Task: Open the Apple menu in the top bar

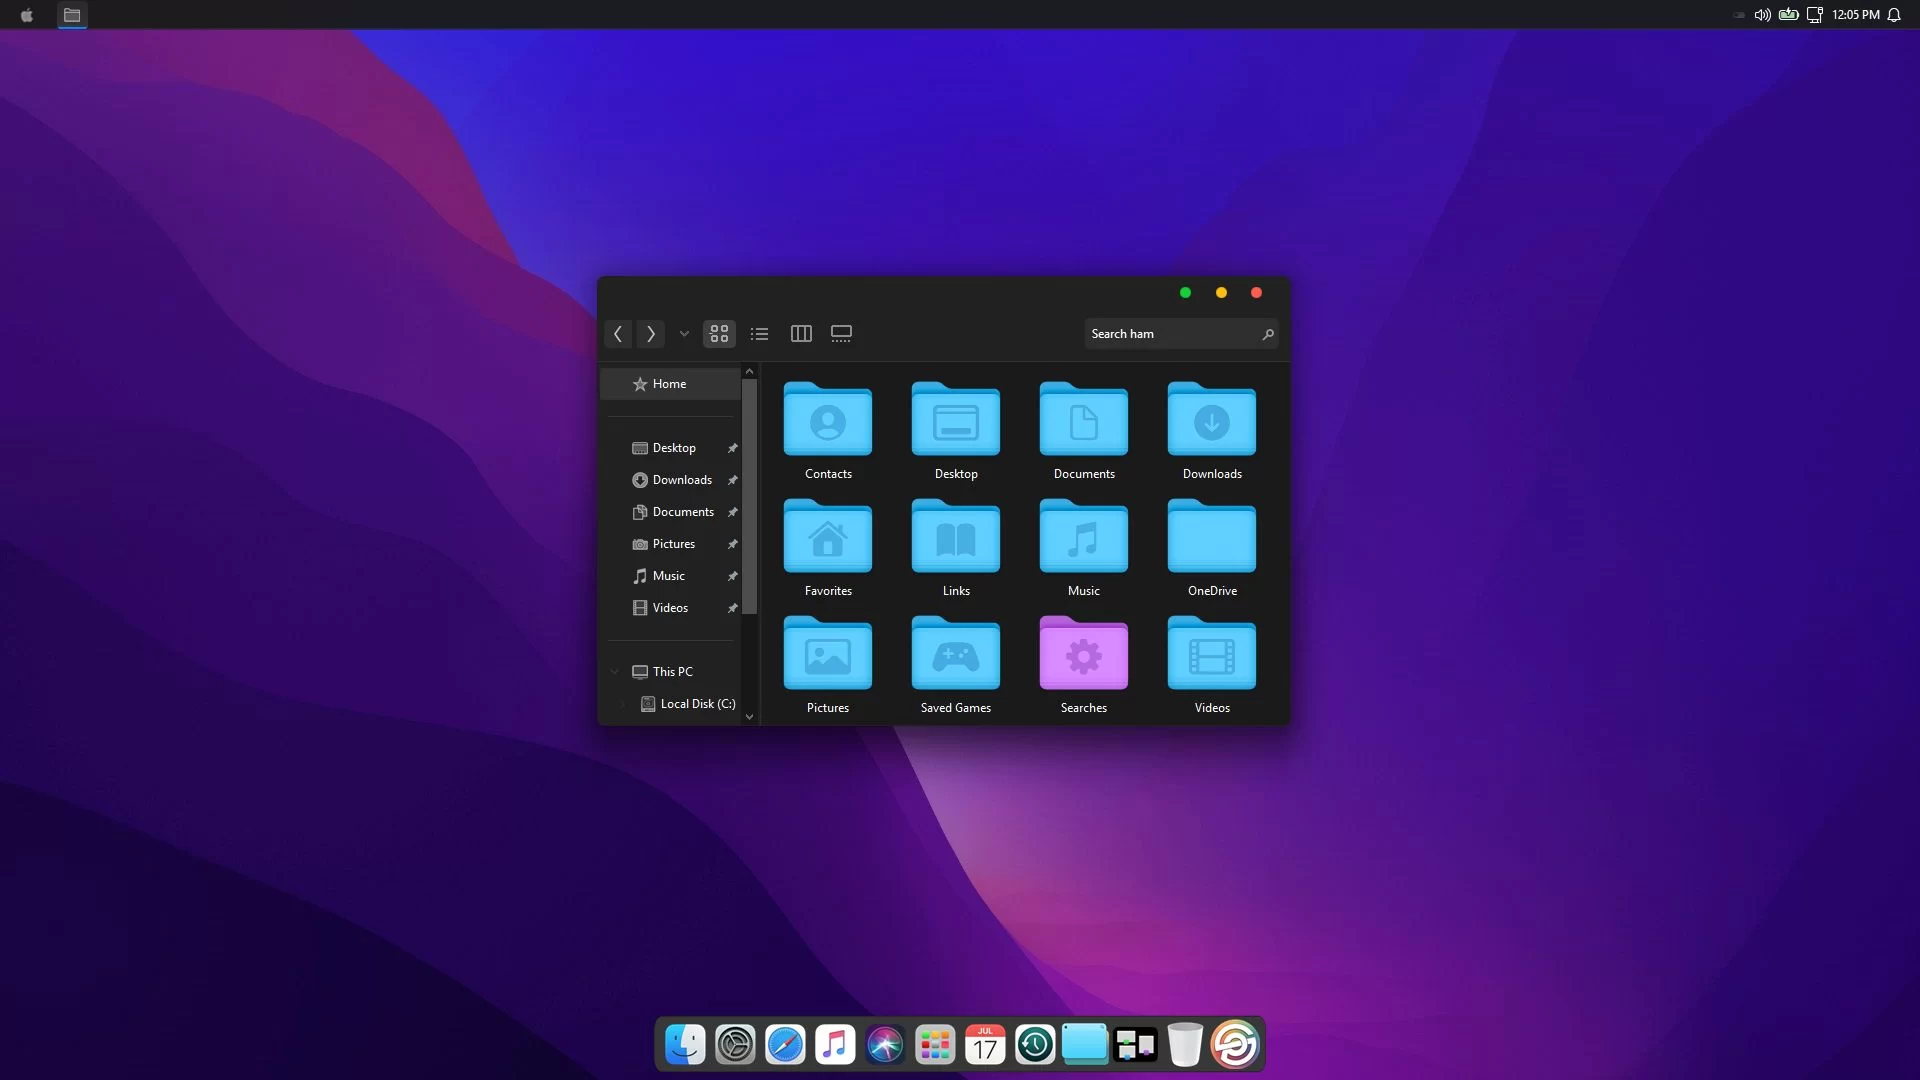Action: tap(27, 15)
